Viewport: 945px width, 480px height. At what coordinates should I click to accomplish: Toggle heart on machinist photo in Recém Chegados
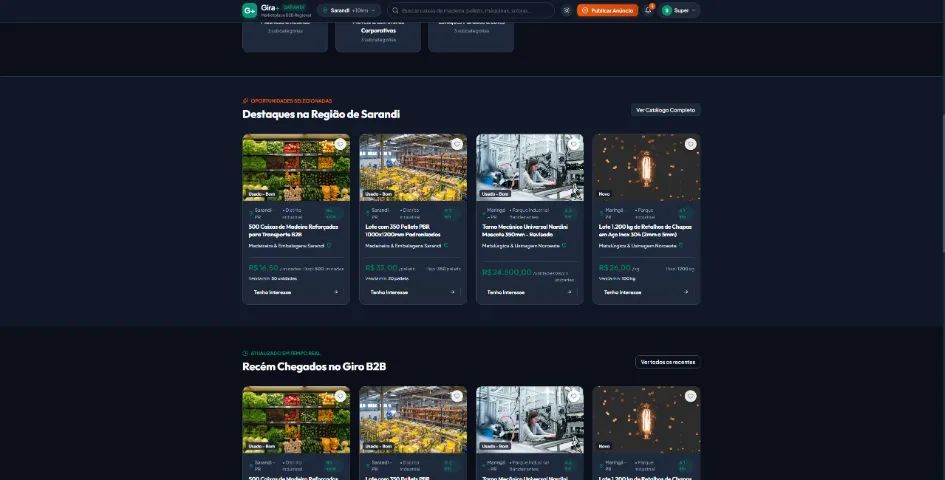pyautogui.click(x=574, y=396)
